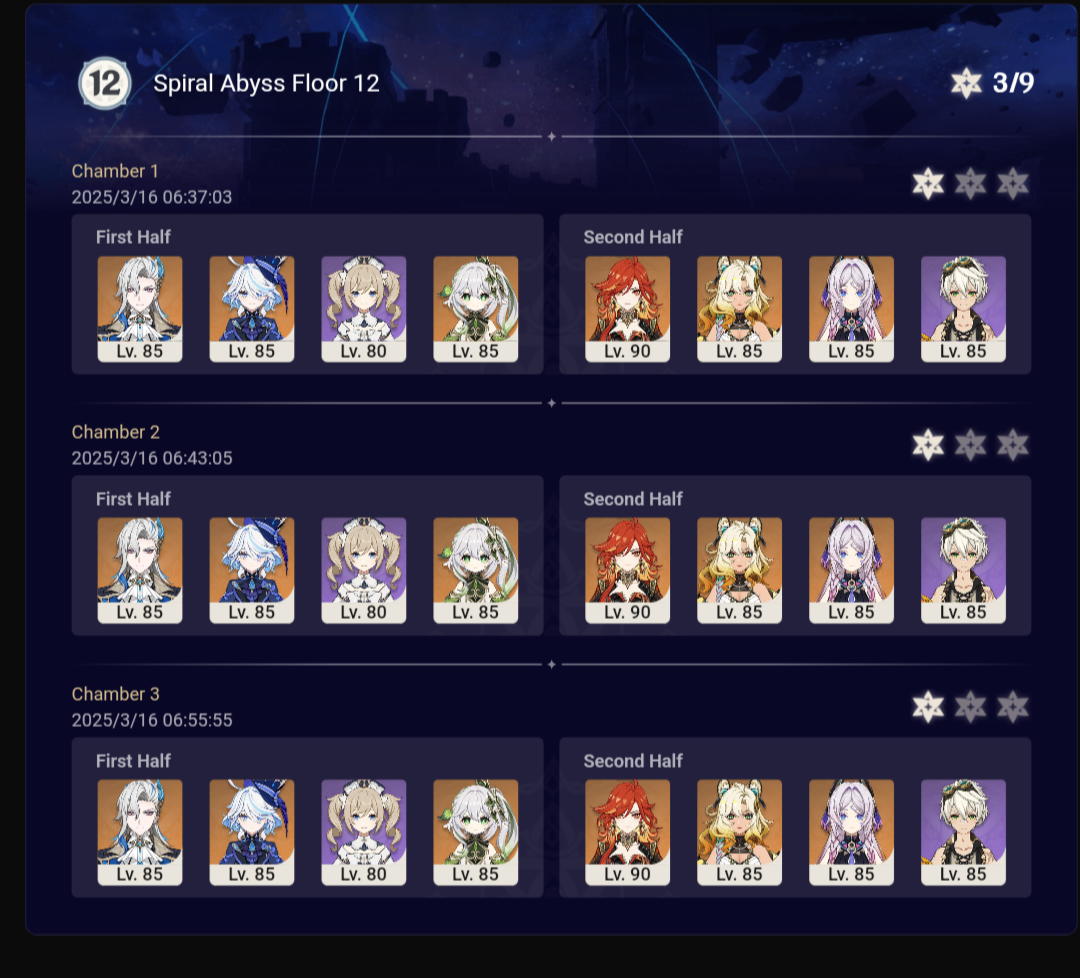The image size is (1080, 978).
Task: Click the filled first star of Chamber 3
Action: [x=928, y=707]
